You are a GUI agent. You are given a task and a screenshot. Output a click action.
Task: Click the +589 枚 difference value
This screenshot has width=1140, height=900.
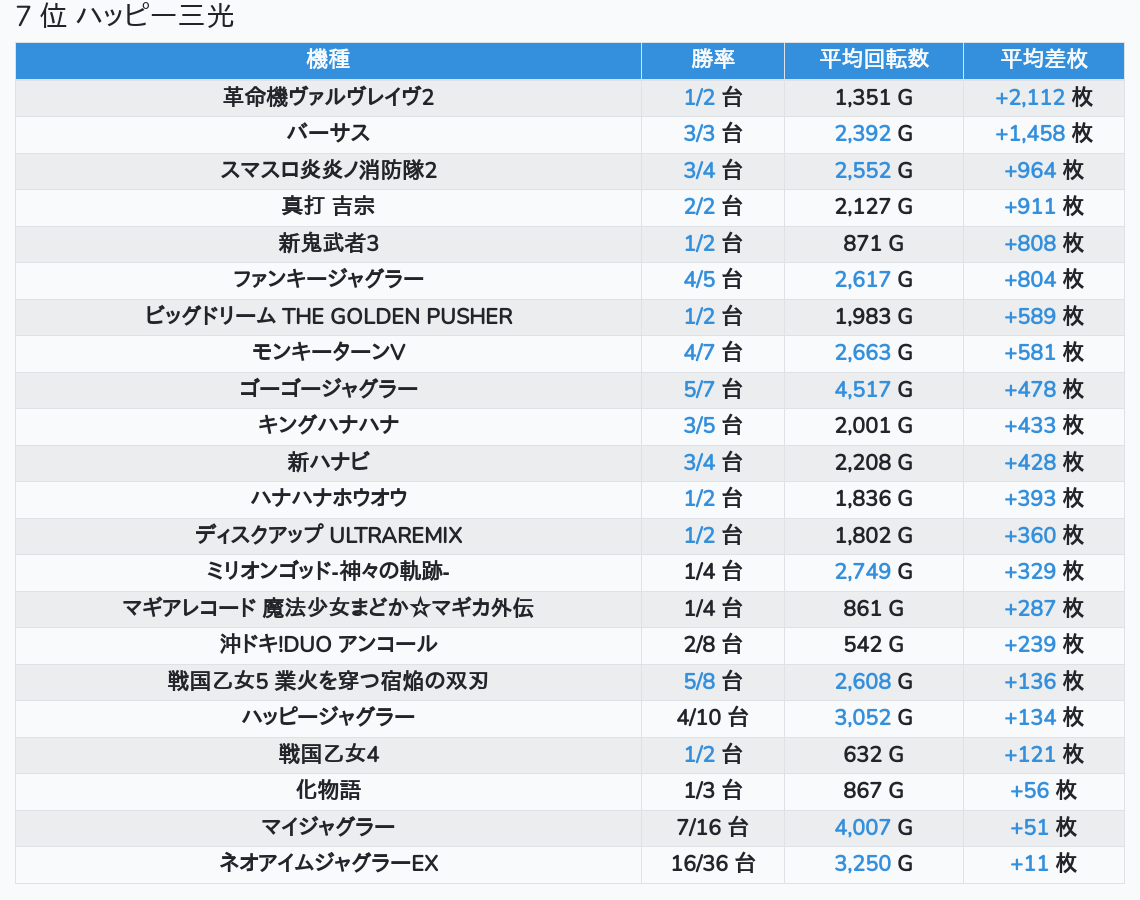click(1043, 317)
